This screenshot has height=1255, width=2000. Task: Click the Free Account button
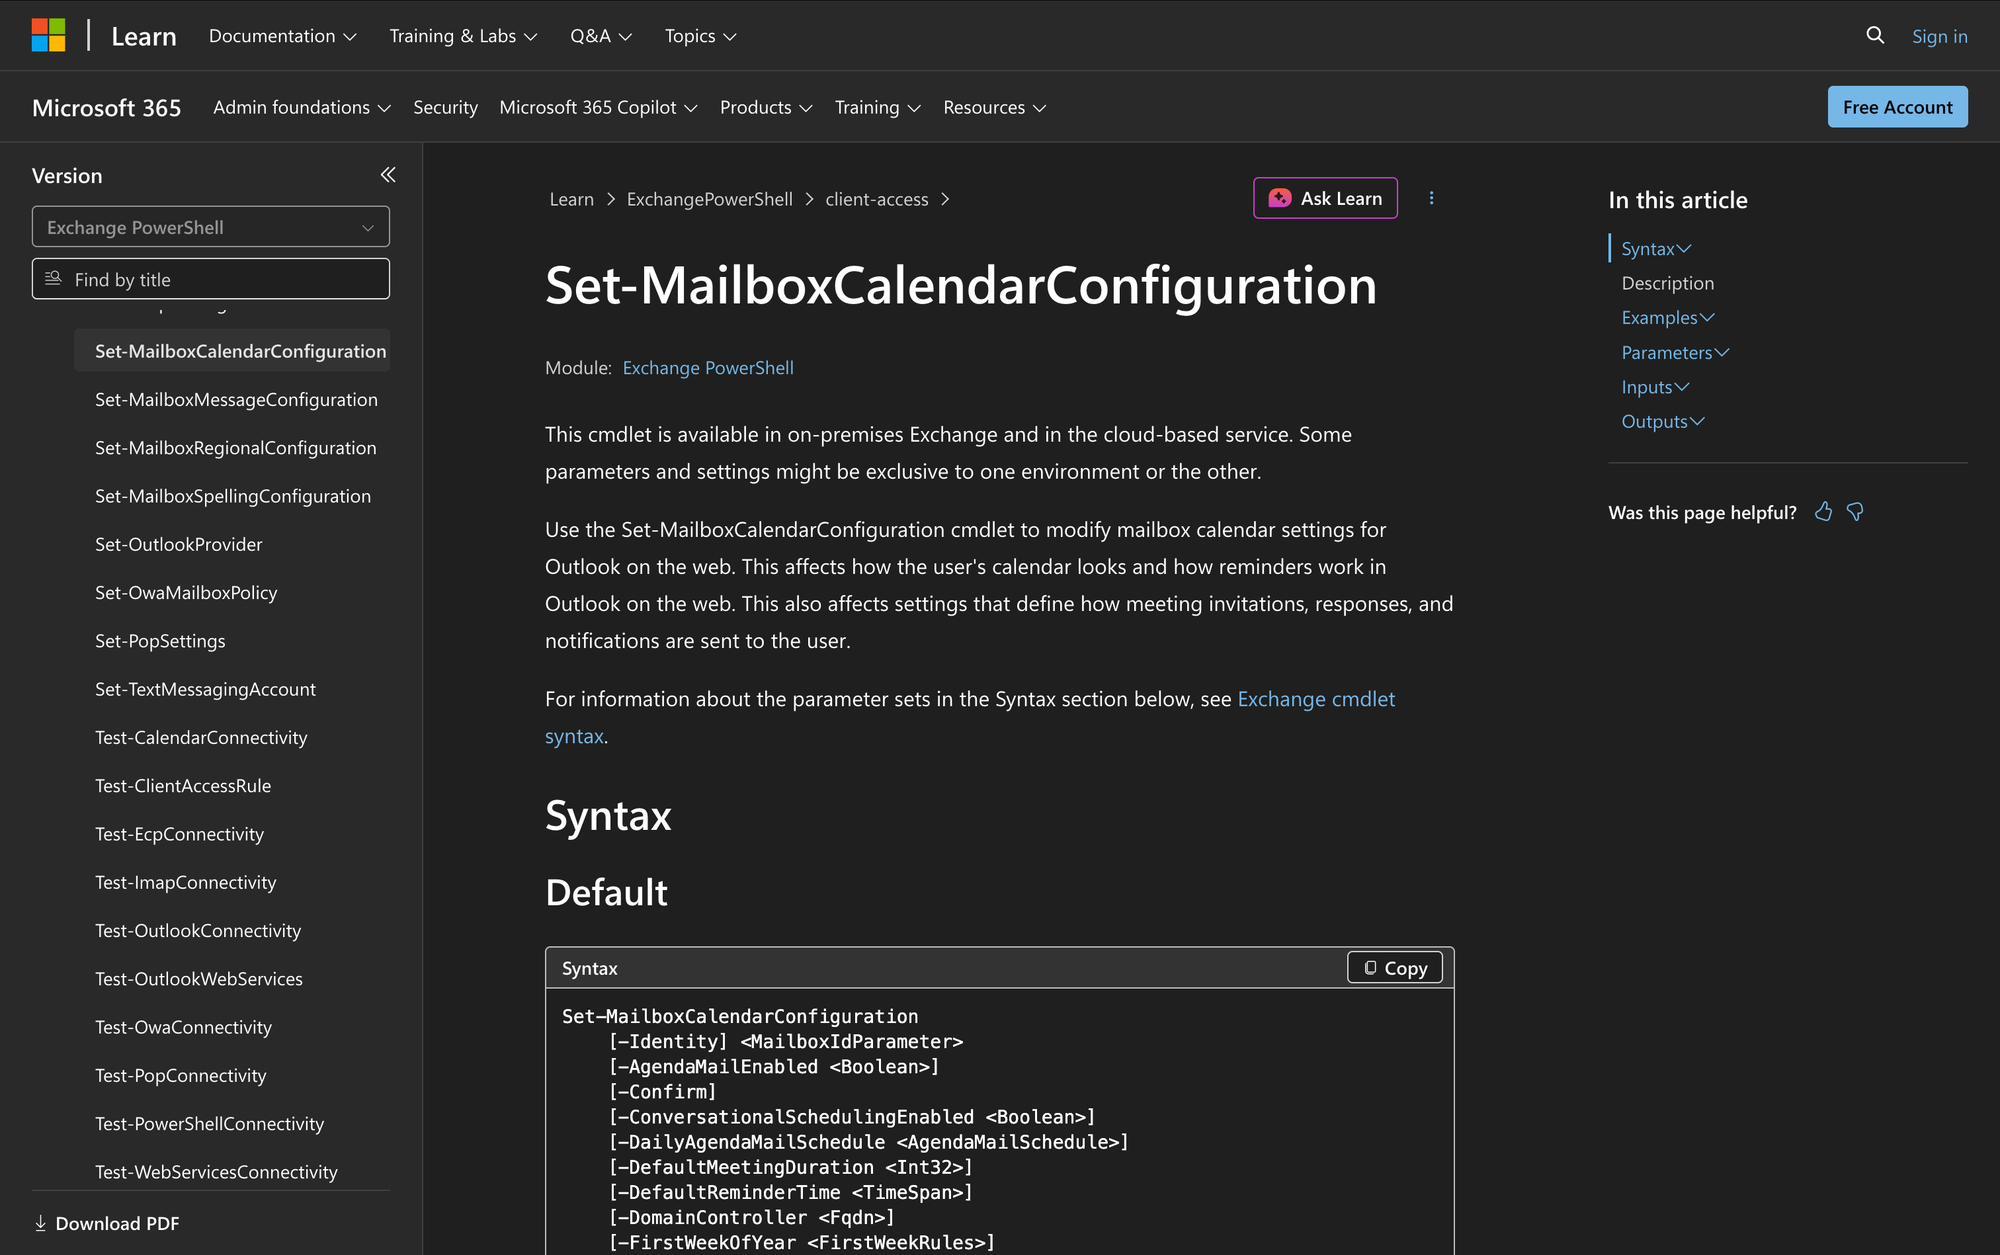tap(1897, 107)
